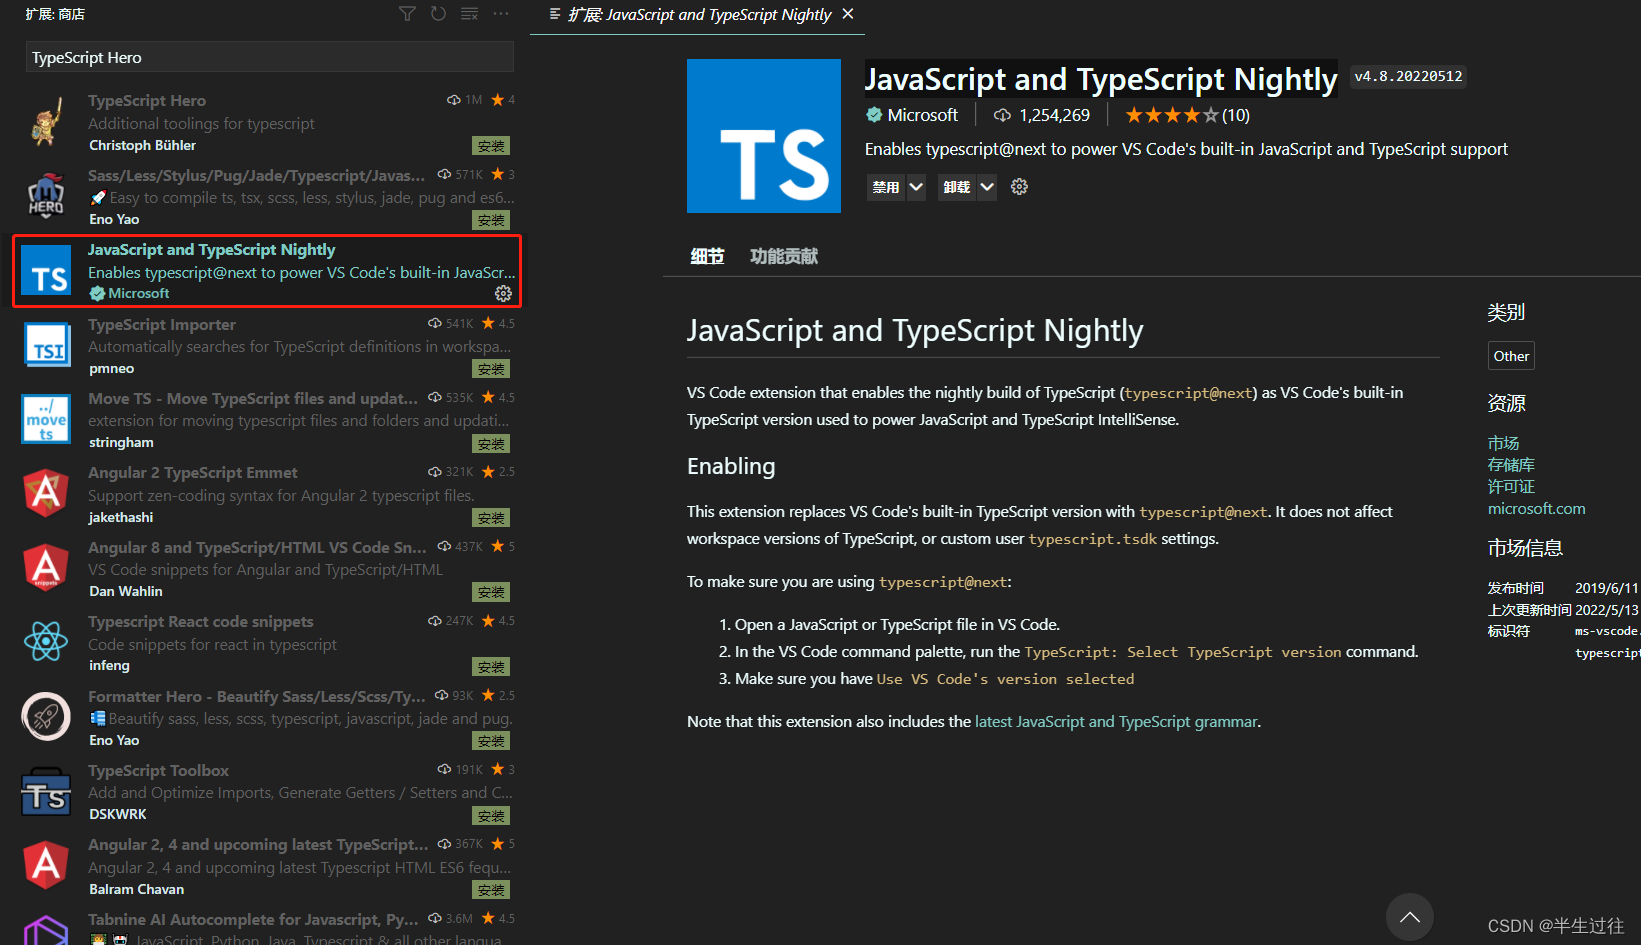Open the extensions view more actions menu
Screen dimensions: 1641x945
[501, 14]
